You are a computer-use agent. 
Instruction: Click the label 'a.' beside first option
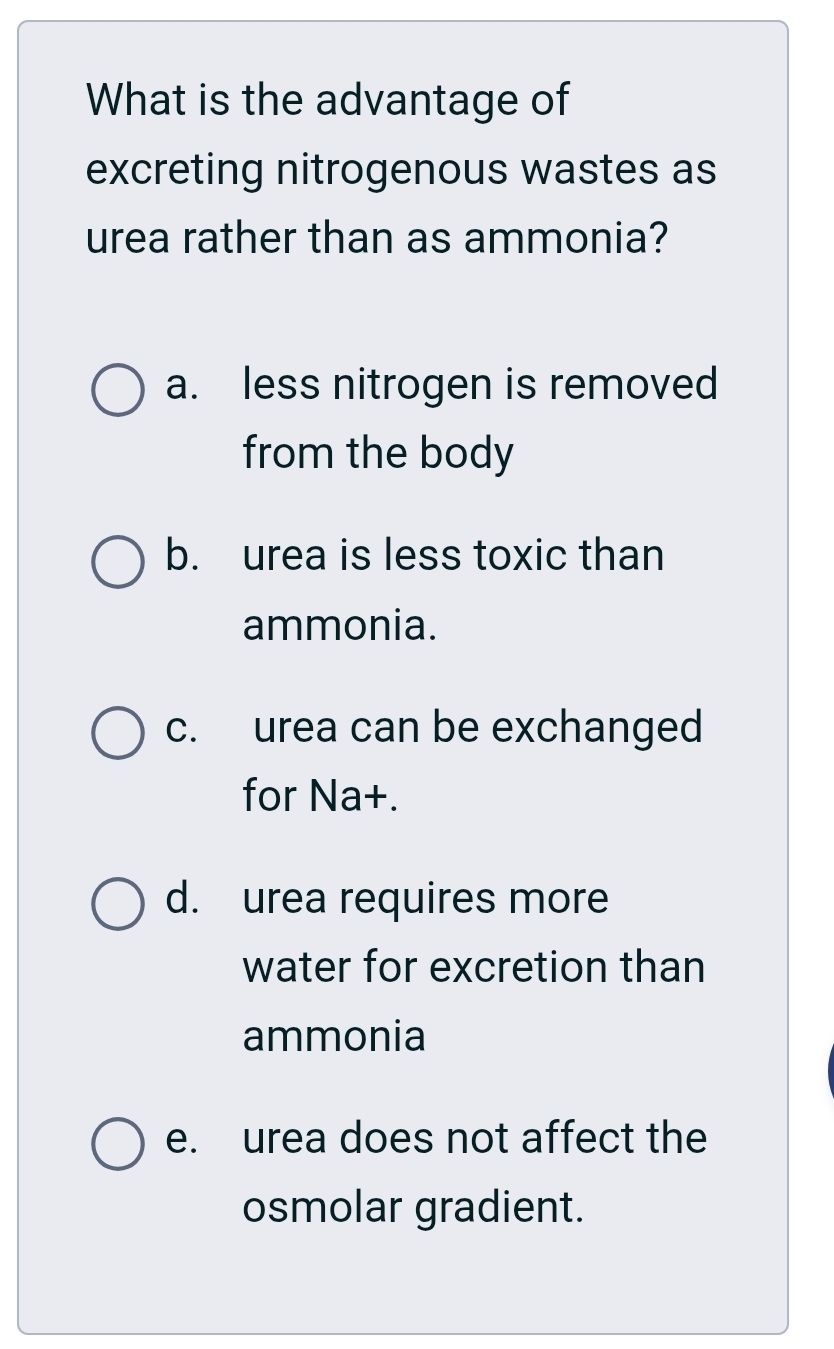[x=182, y=385]
